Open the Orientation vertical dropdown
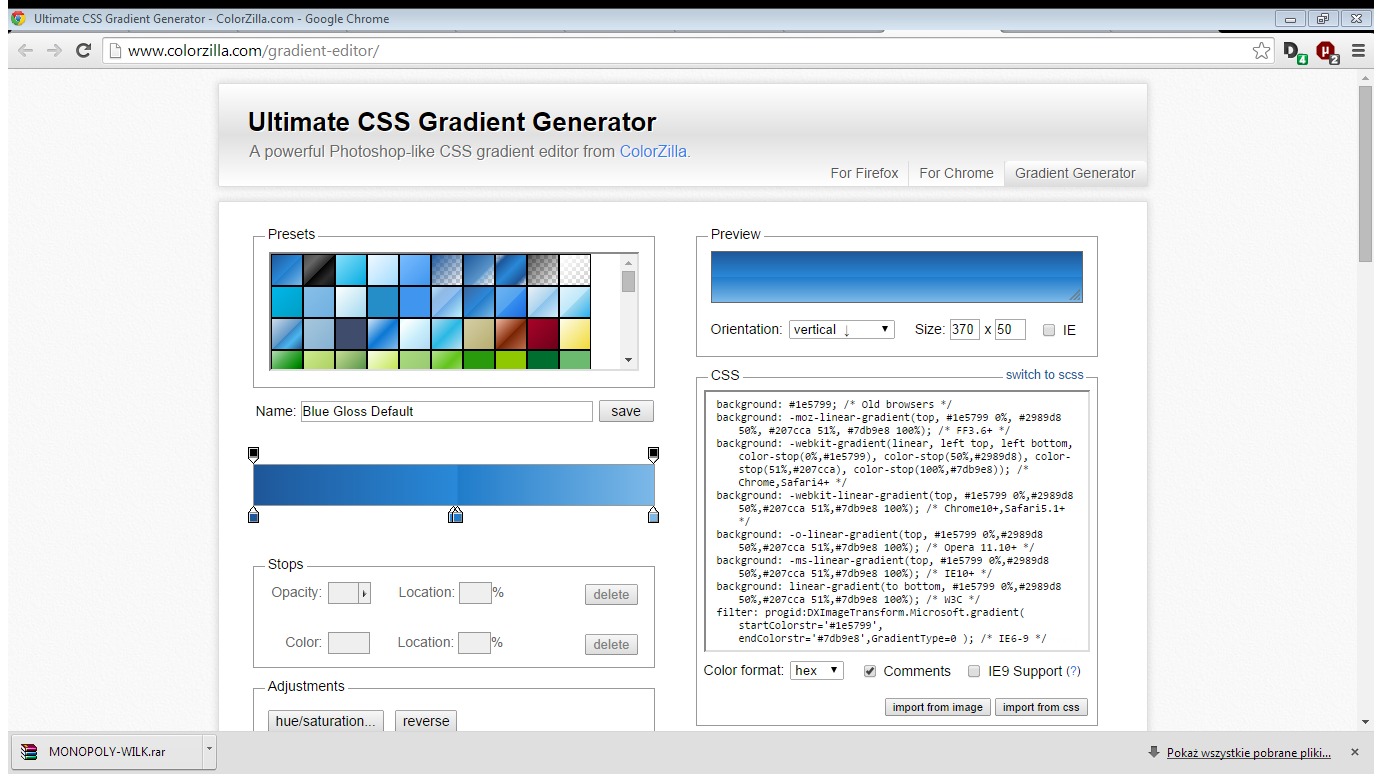The height and width of the screenshot is (784, 1382). tap(841, 329)
